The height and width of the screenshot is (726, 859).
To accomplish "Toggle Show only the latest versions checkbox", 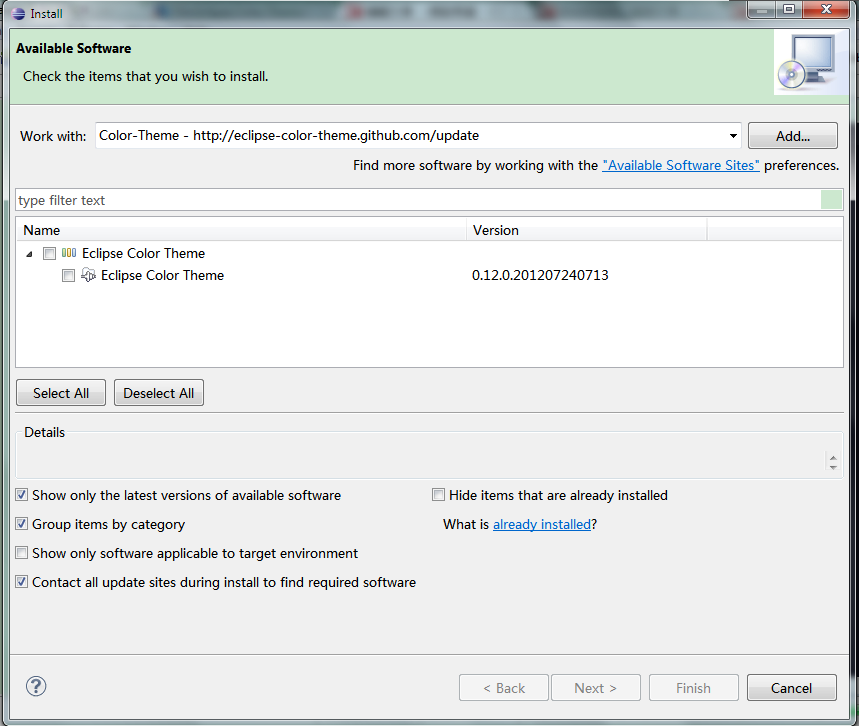I will [21, 495].
